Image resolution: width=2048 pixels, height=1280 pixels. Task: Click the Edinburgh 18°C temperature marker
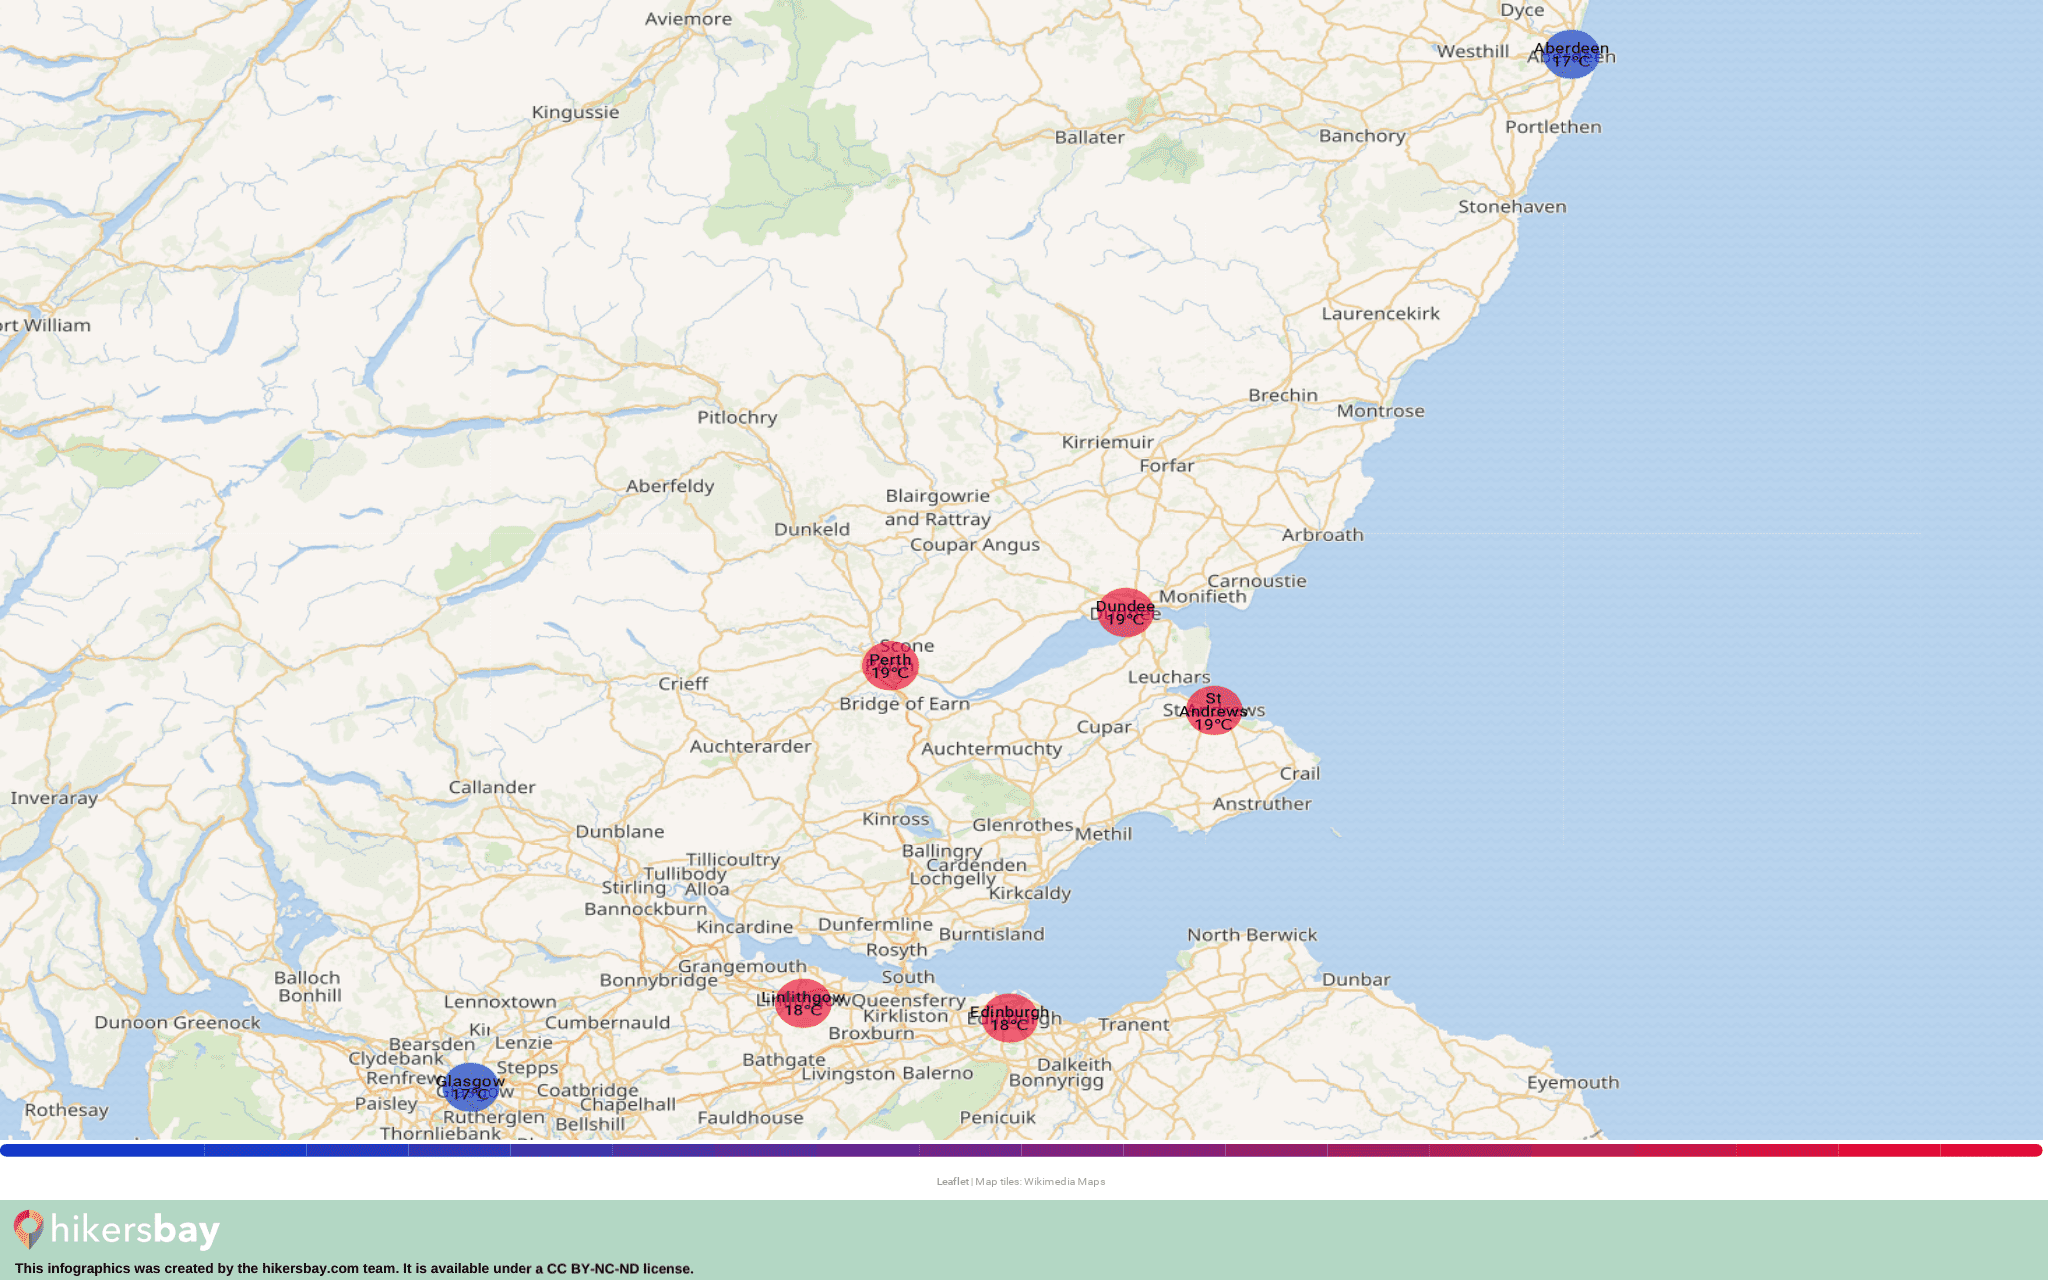pos(1009,1018)
